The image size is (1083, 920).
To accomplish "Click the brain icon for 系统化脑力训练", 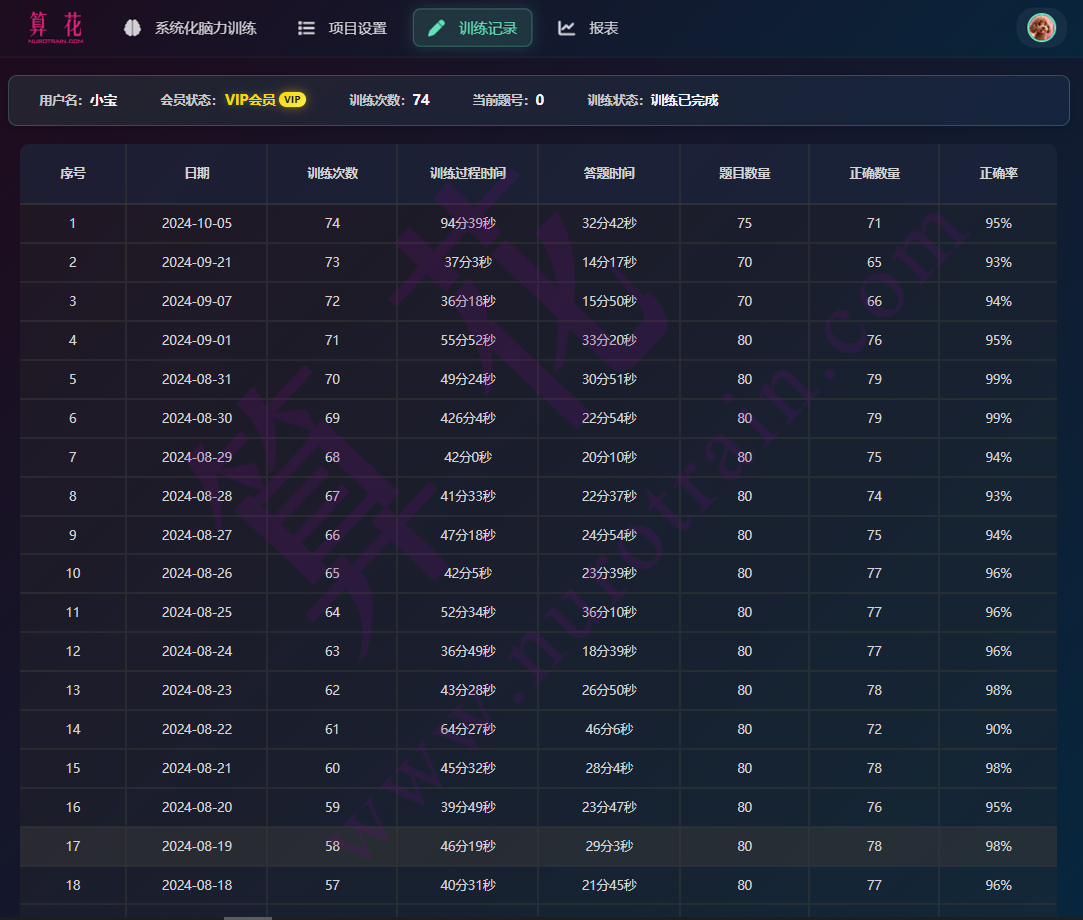I will point(132,28).
